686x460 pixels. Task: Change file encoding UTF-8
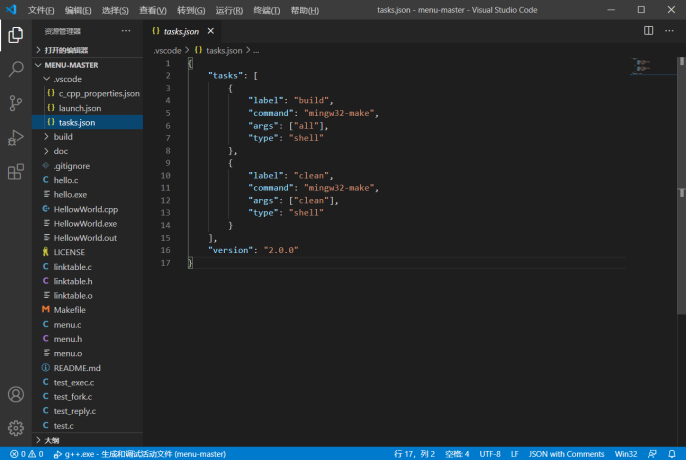pos(490,454)
